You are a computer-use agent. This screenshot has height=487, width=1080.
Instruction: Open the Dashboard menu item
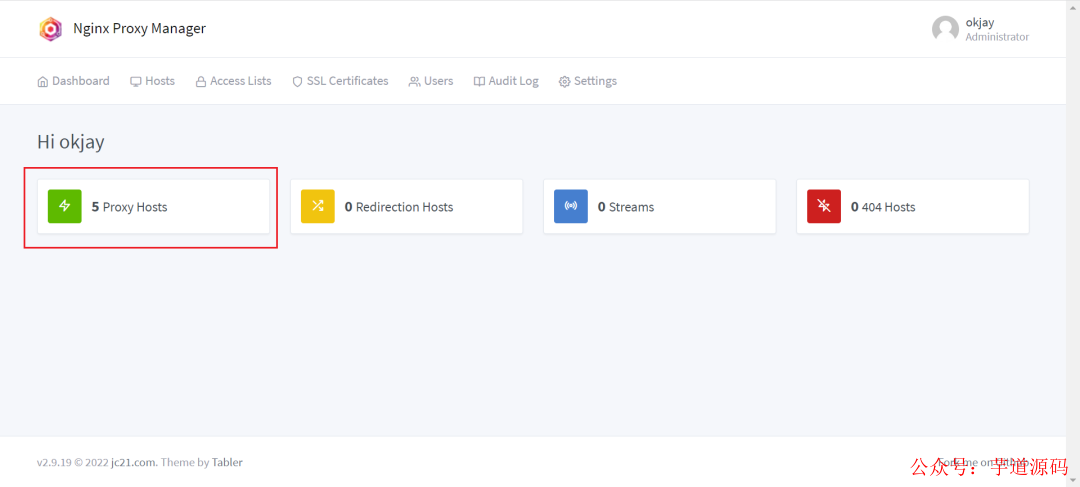pyautogui.click(x=73, y=81)
